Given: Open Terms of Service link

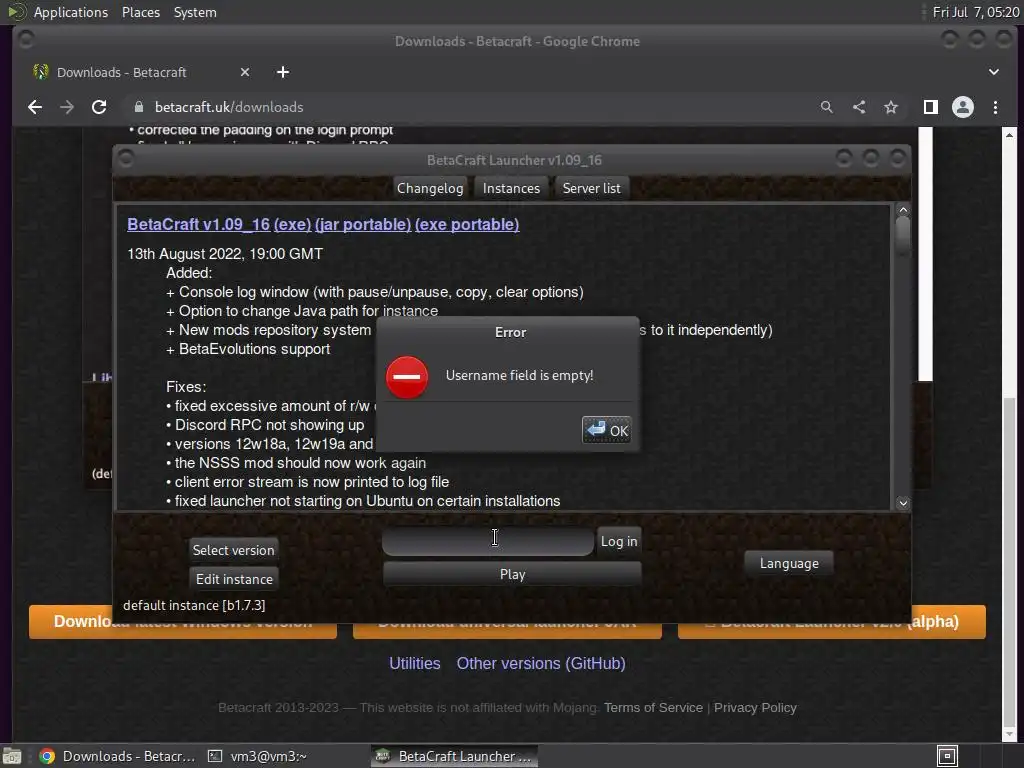Looking at the screenshot, I should point(653,708).
